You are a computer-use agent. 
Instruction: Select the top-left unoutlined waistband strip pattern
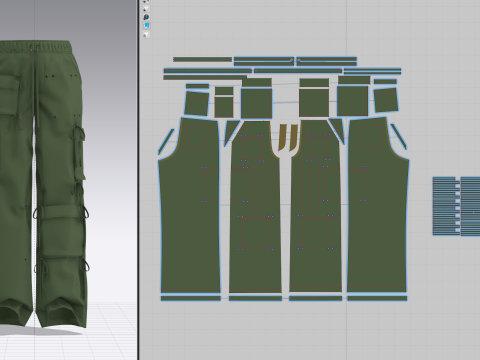[202, 59]
